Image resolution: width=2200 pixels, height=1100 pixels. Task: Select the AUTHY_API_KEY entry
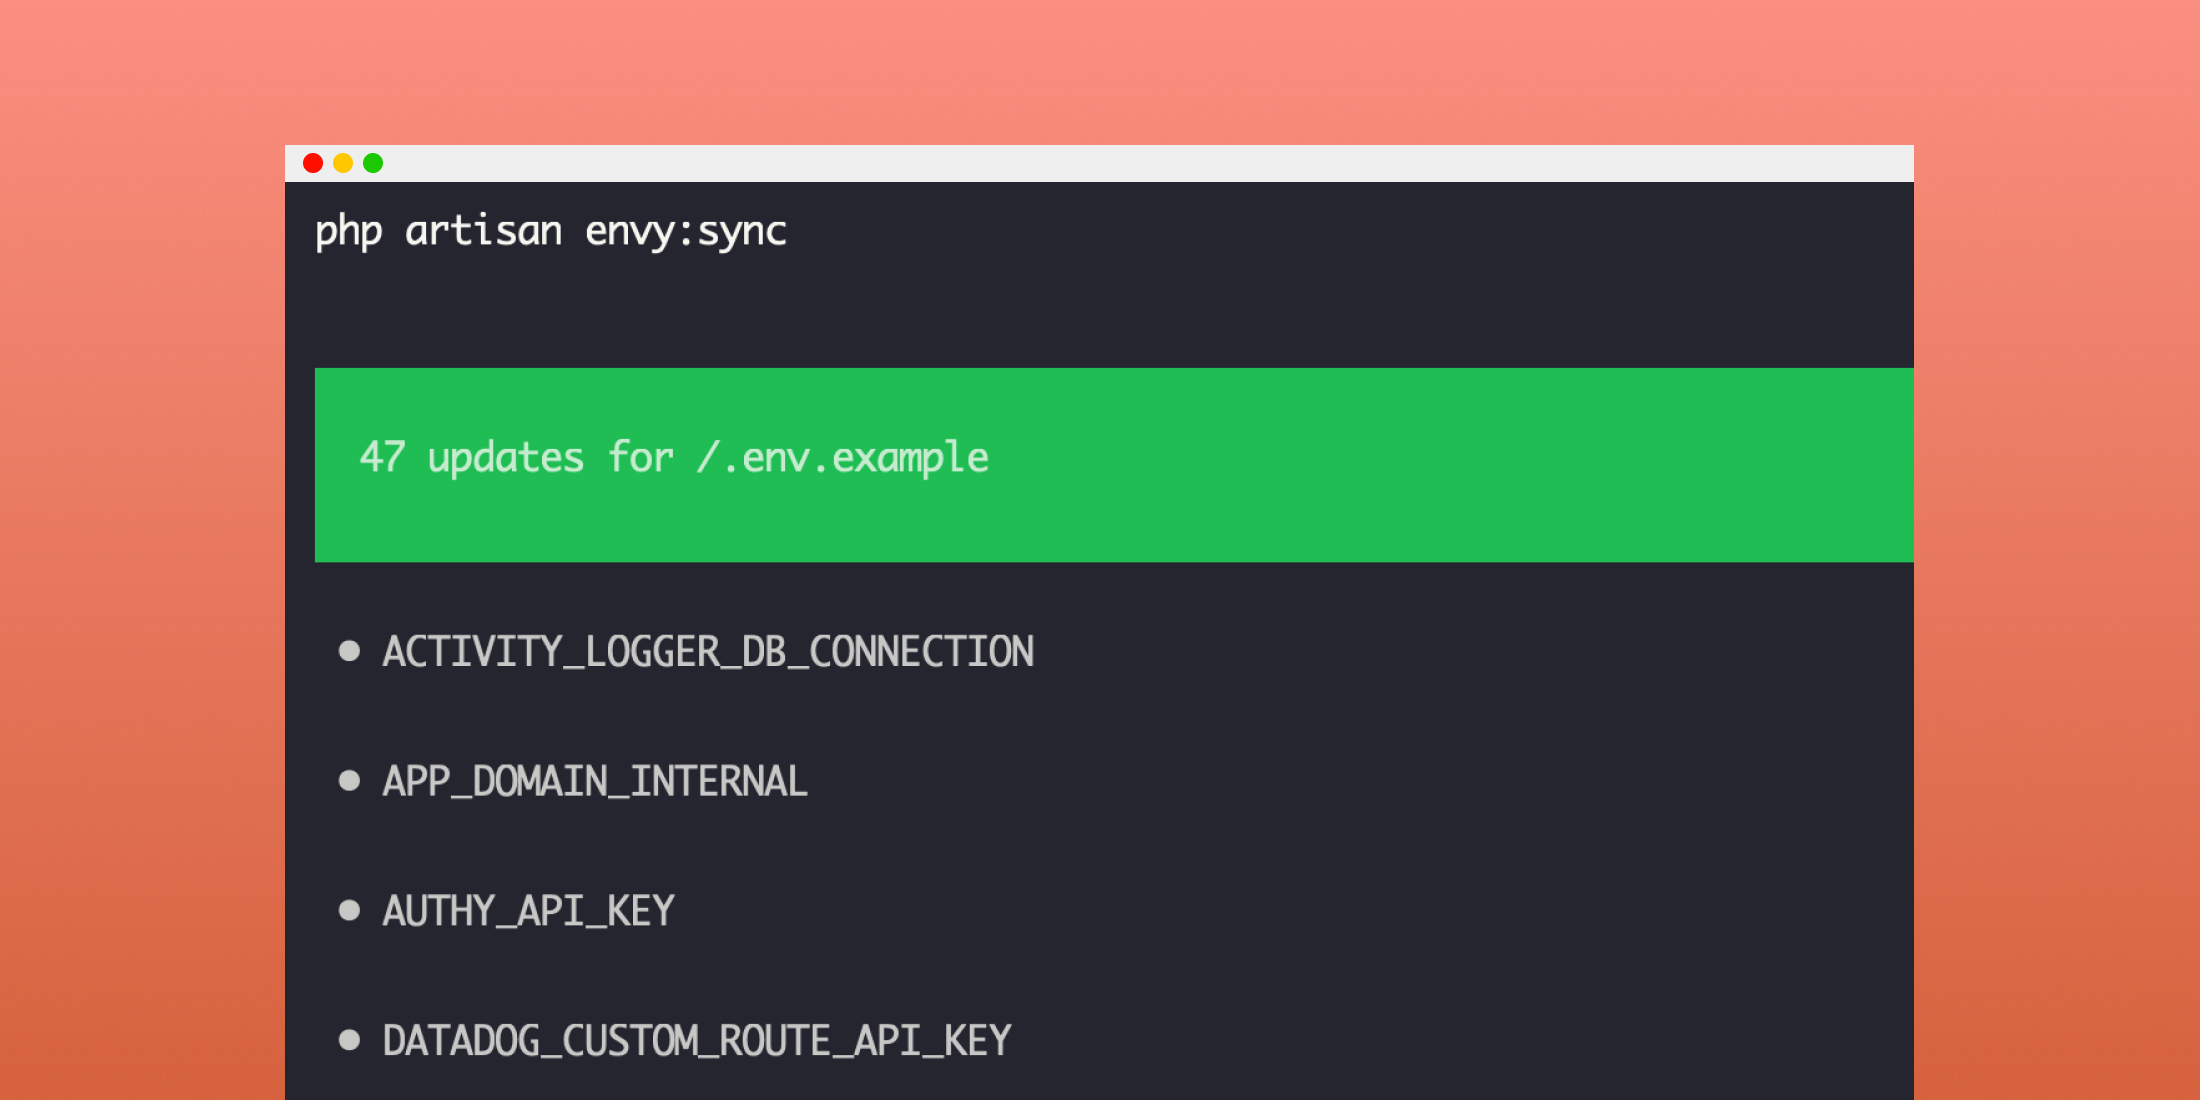pyautogui.click(x=528, y=912)
